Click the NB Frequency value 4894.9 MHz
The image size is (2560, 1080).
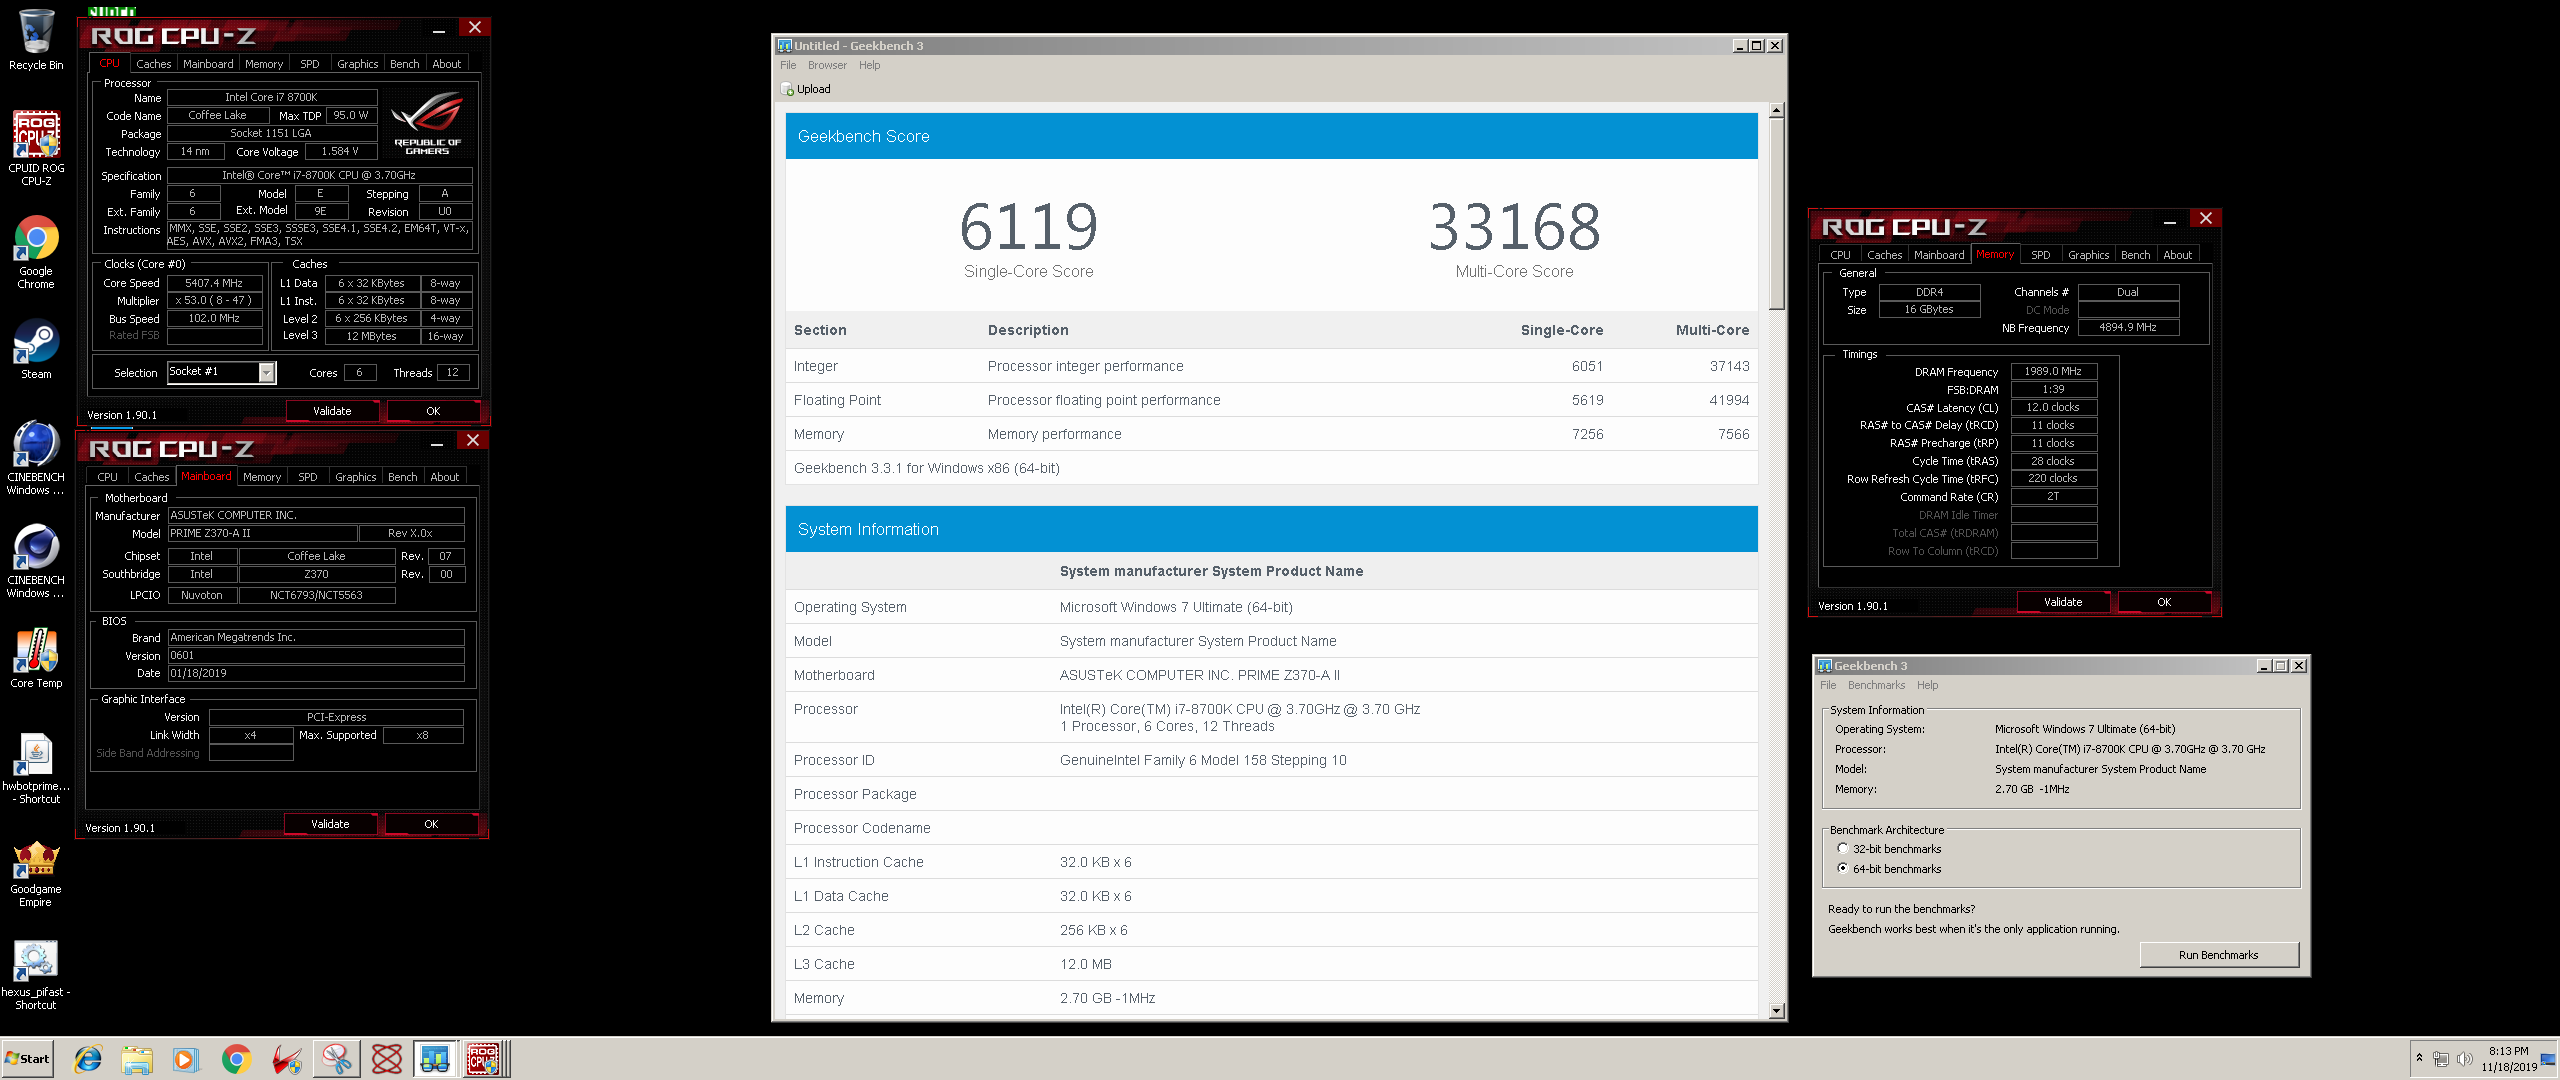click(2128, 327)
